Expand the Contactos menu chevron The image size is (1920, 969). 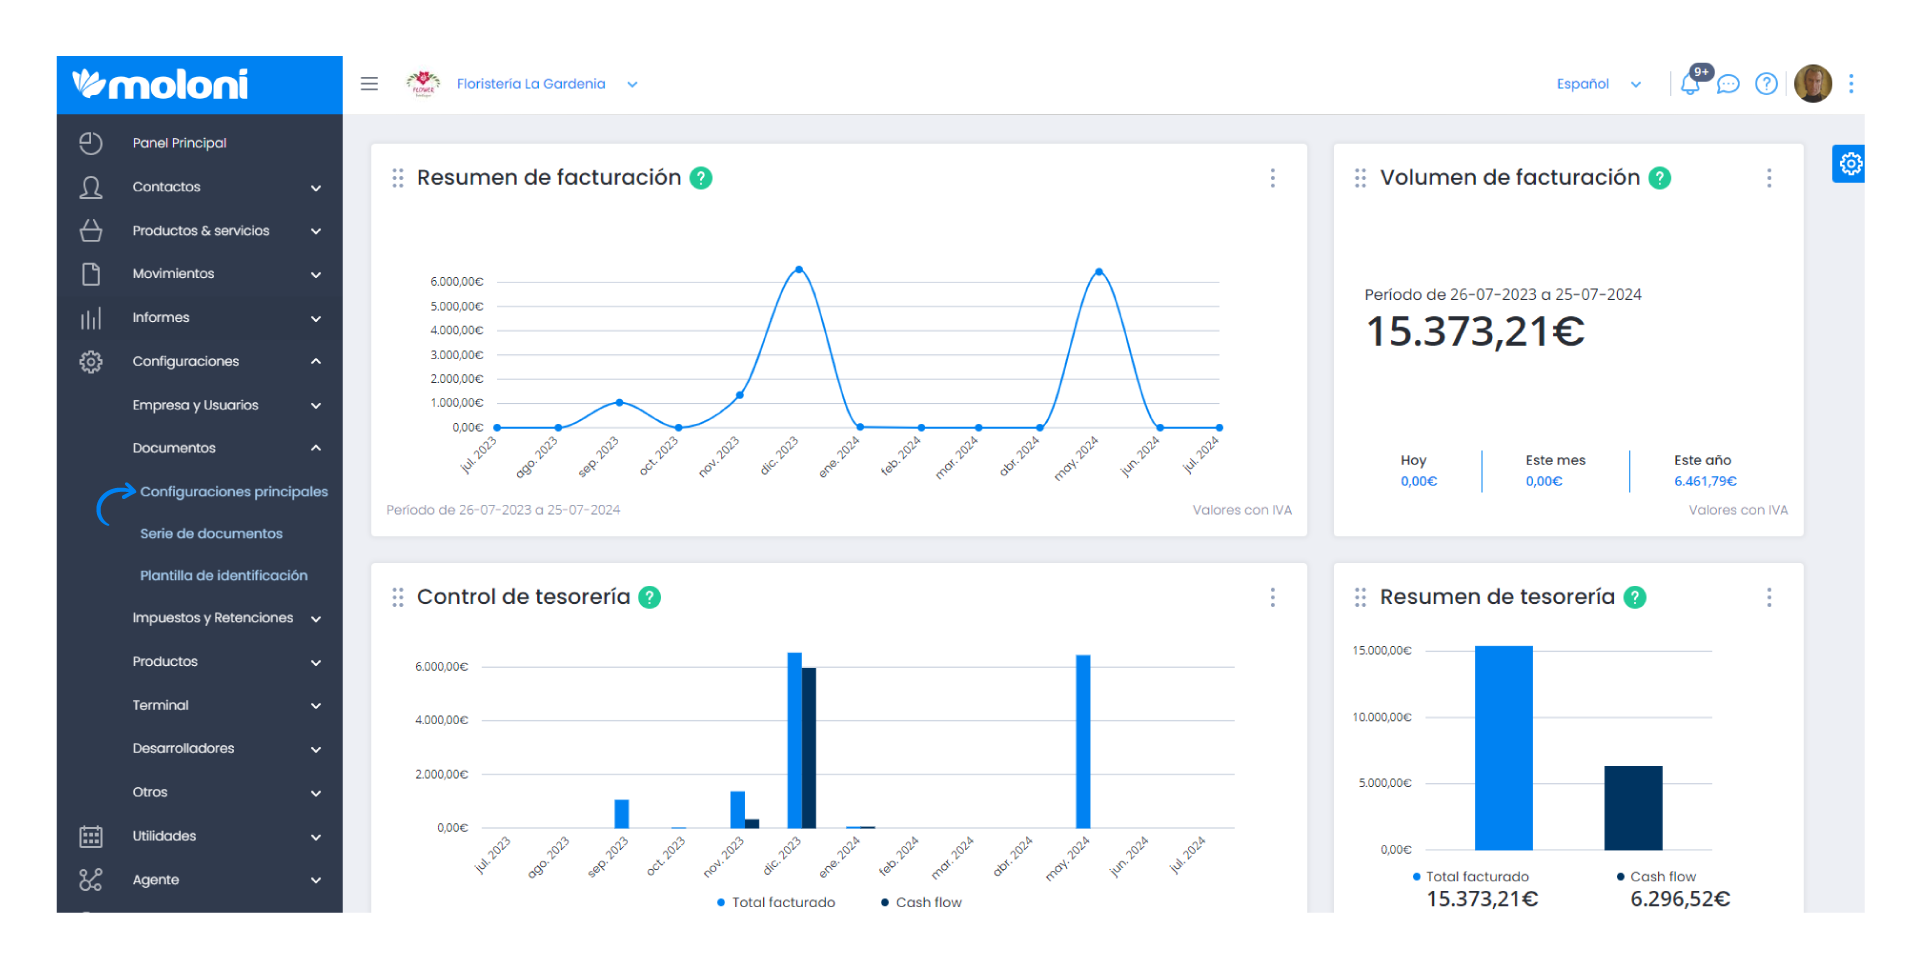(x=316, y=188)
